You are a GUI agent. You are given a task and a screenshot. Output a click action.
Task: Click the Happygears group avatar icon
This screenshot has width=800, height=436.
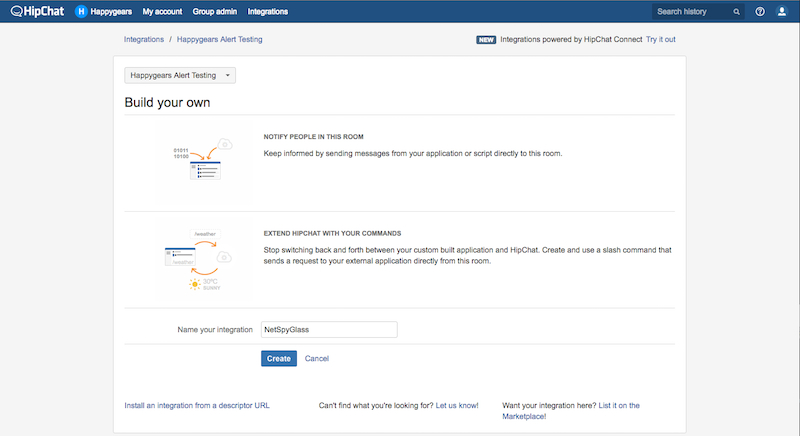(x=81, y=11)
